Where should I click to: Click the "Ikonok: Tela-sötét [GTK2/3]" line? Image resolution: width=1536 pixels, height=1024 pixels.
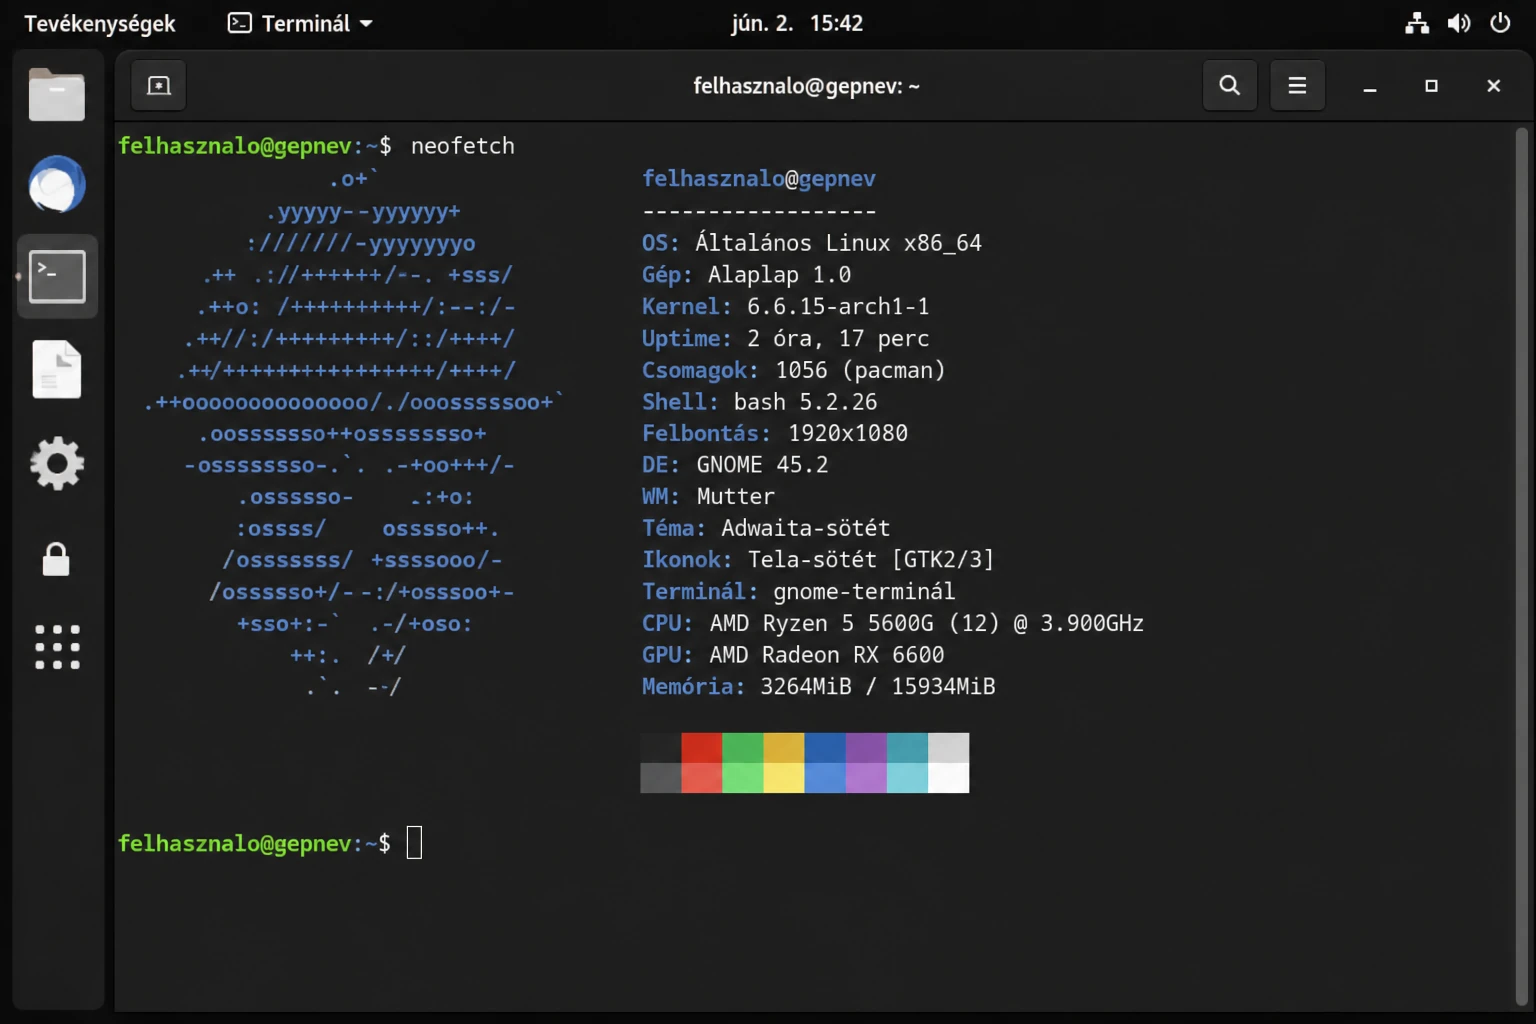[818, 560]
